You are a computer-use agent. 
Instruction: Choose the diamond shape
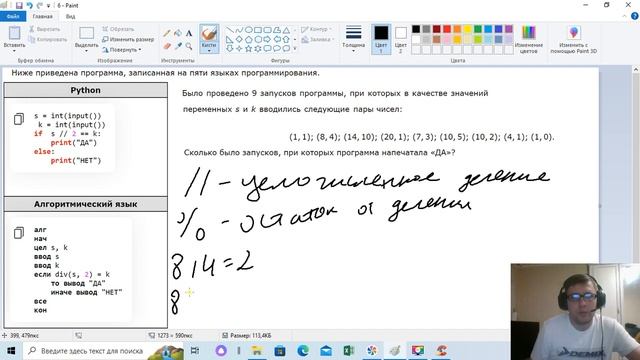pos(239,40)
